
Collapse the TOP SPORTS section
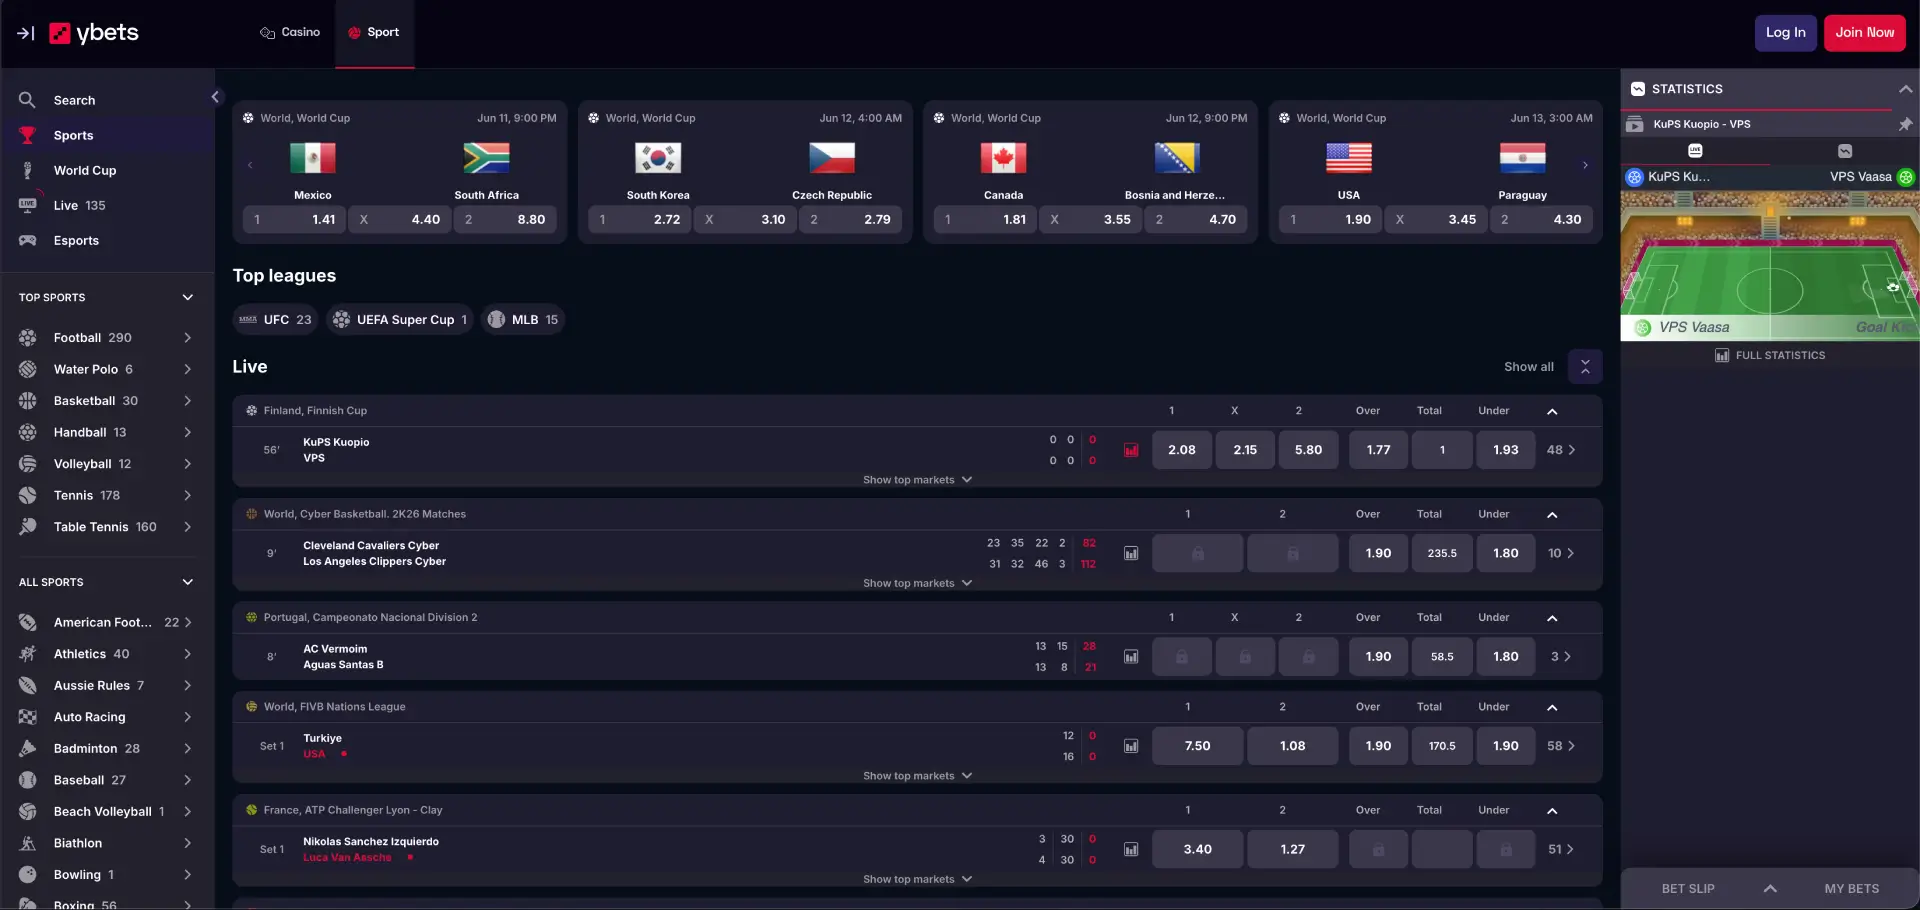[187, 297]
